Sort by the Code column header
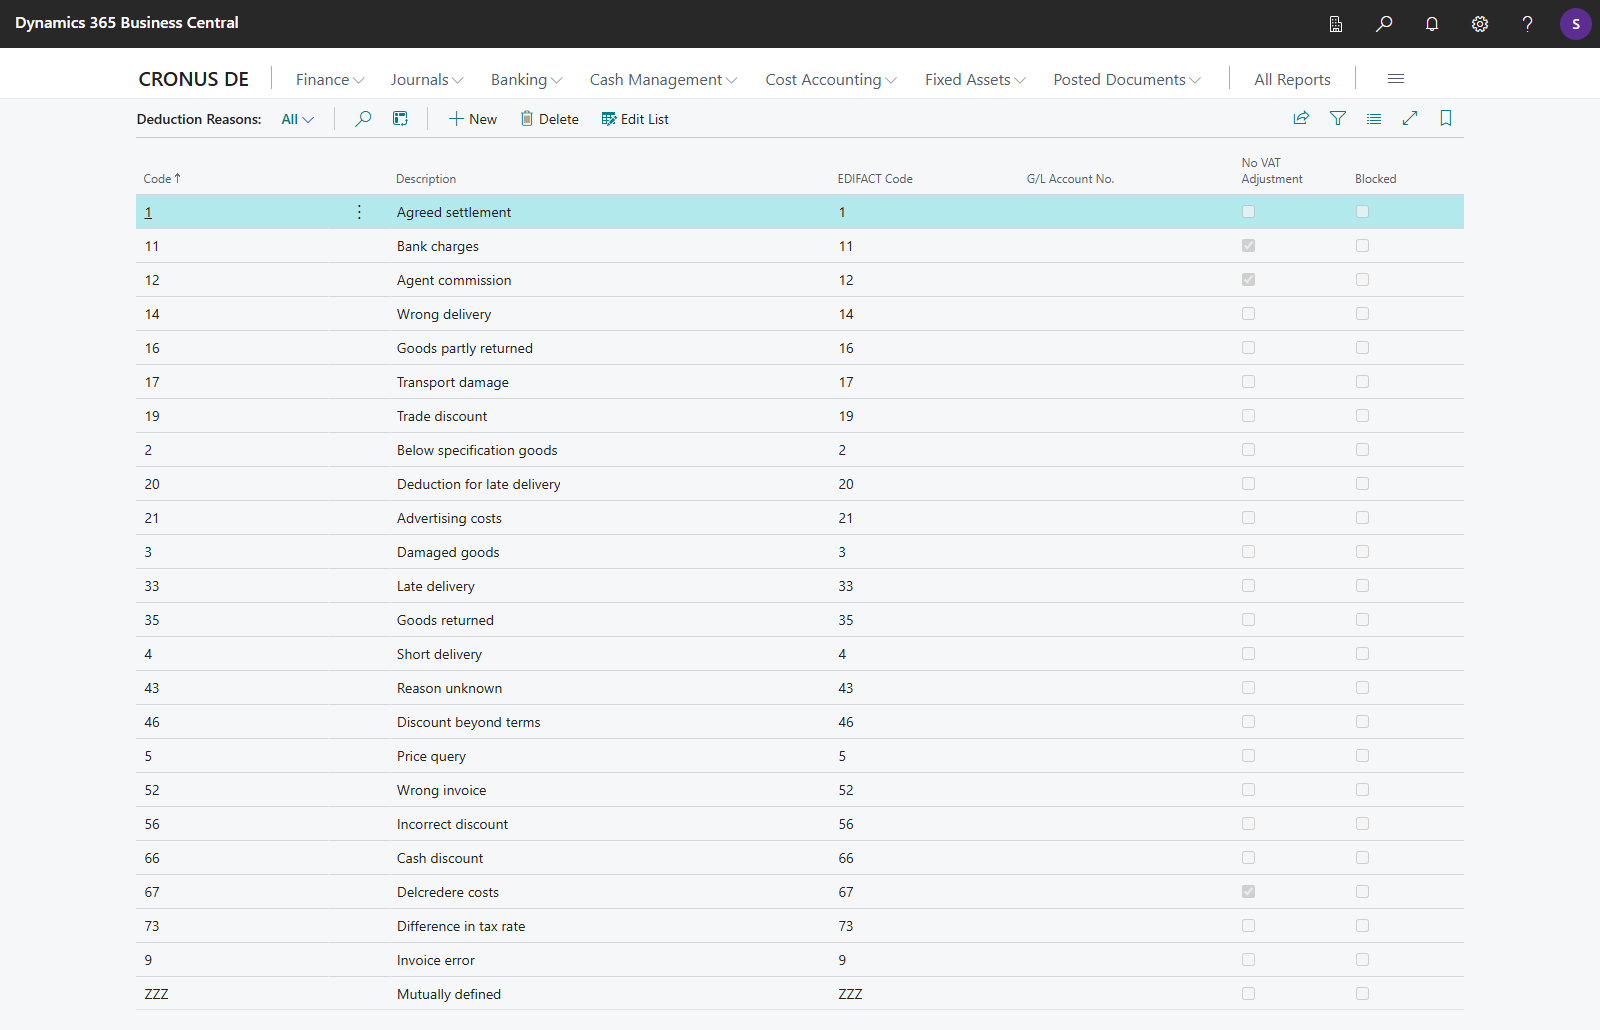This screenshot has width=1600, height=1030. click(162, 179)
